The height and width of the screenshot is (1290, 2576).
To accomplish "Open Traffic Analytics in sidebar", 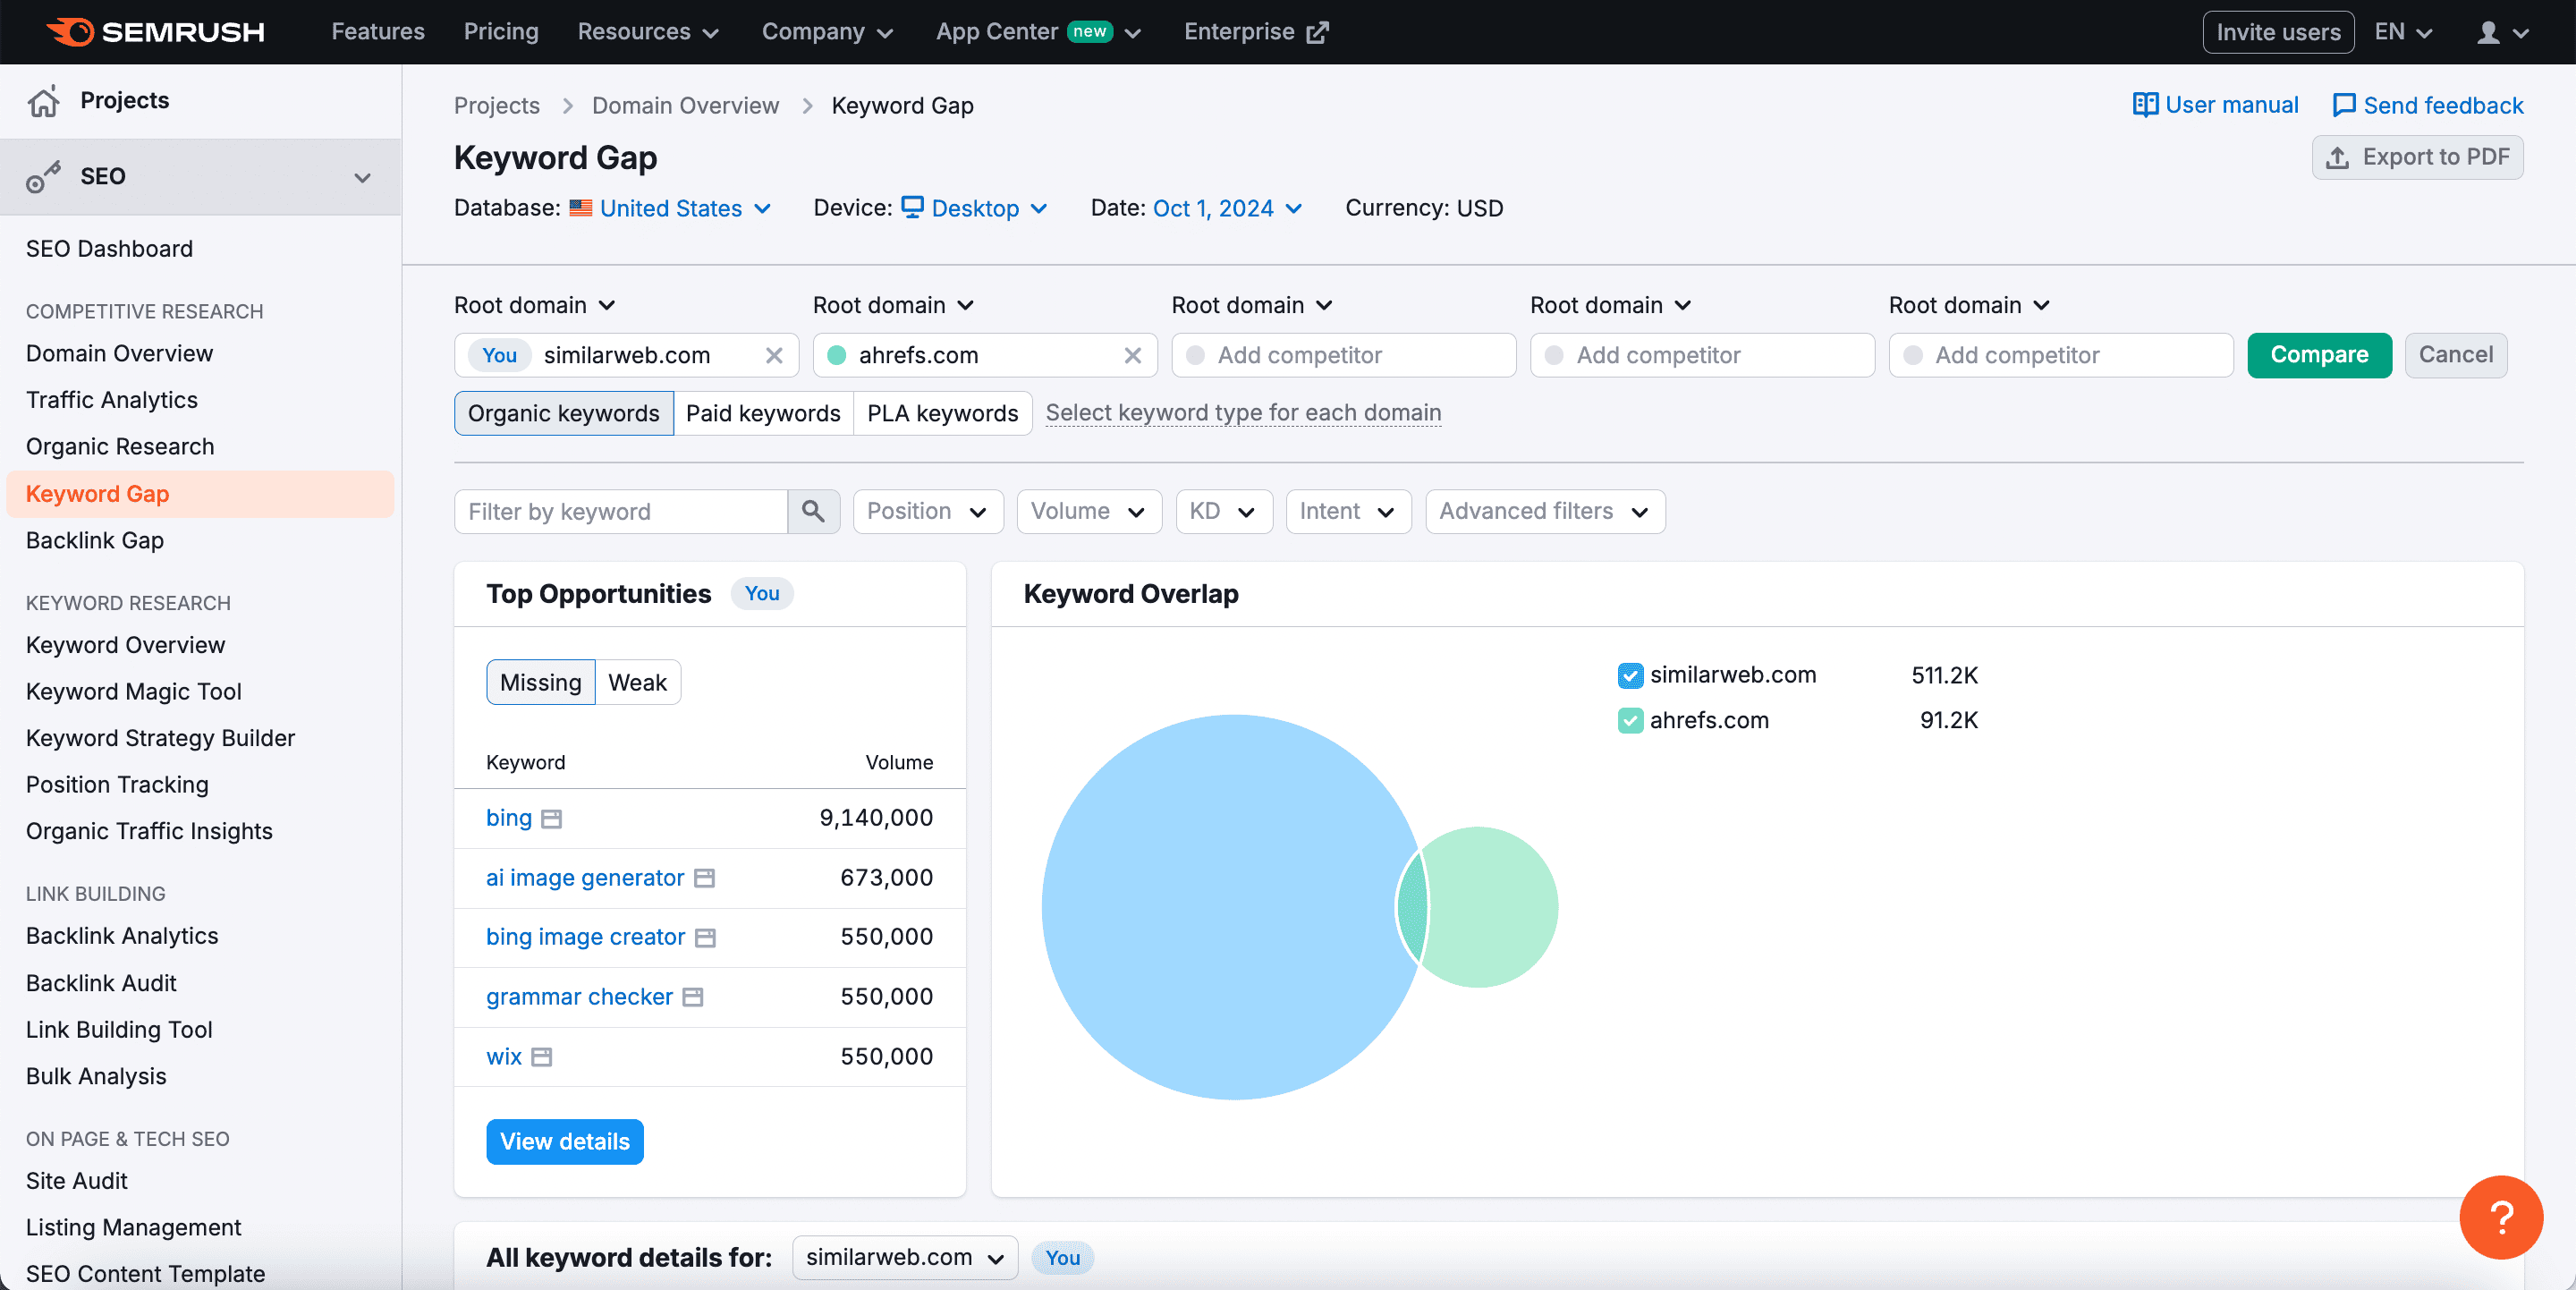I will [112, 400].
